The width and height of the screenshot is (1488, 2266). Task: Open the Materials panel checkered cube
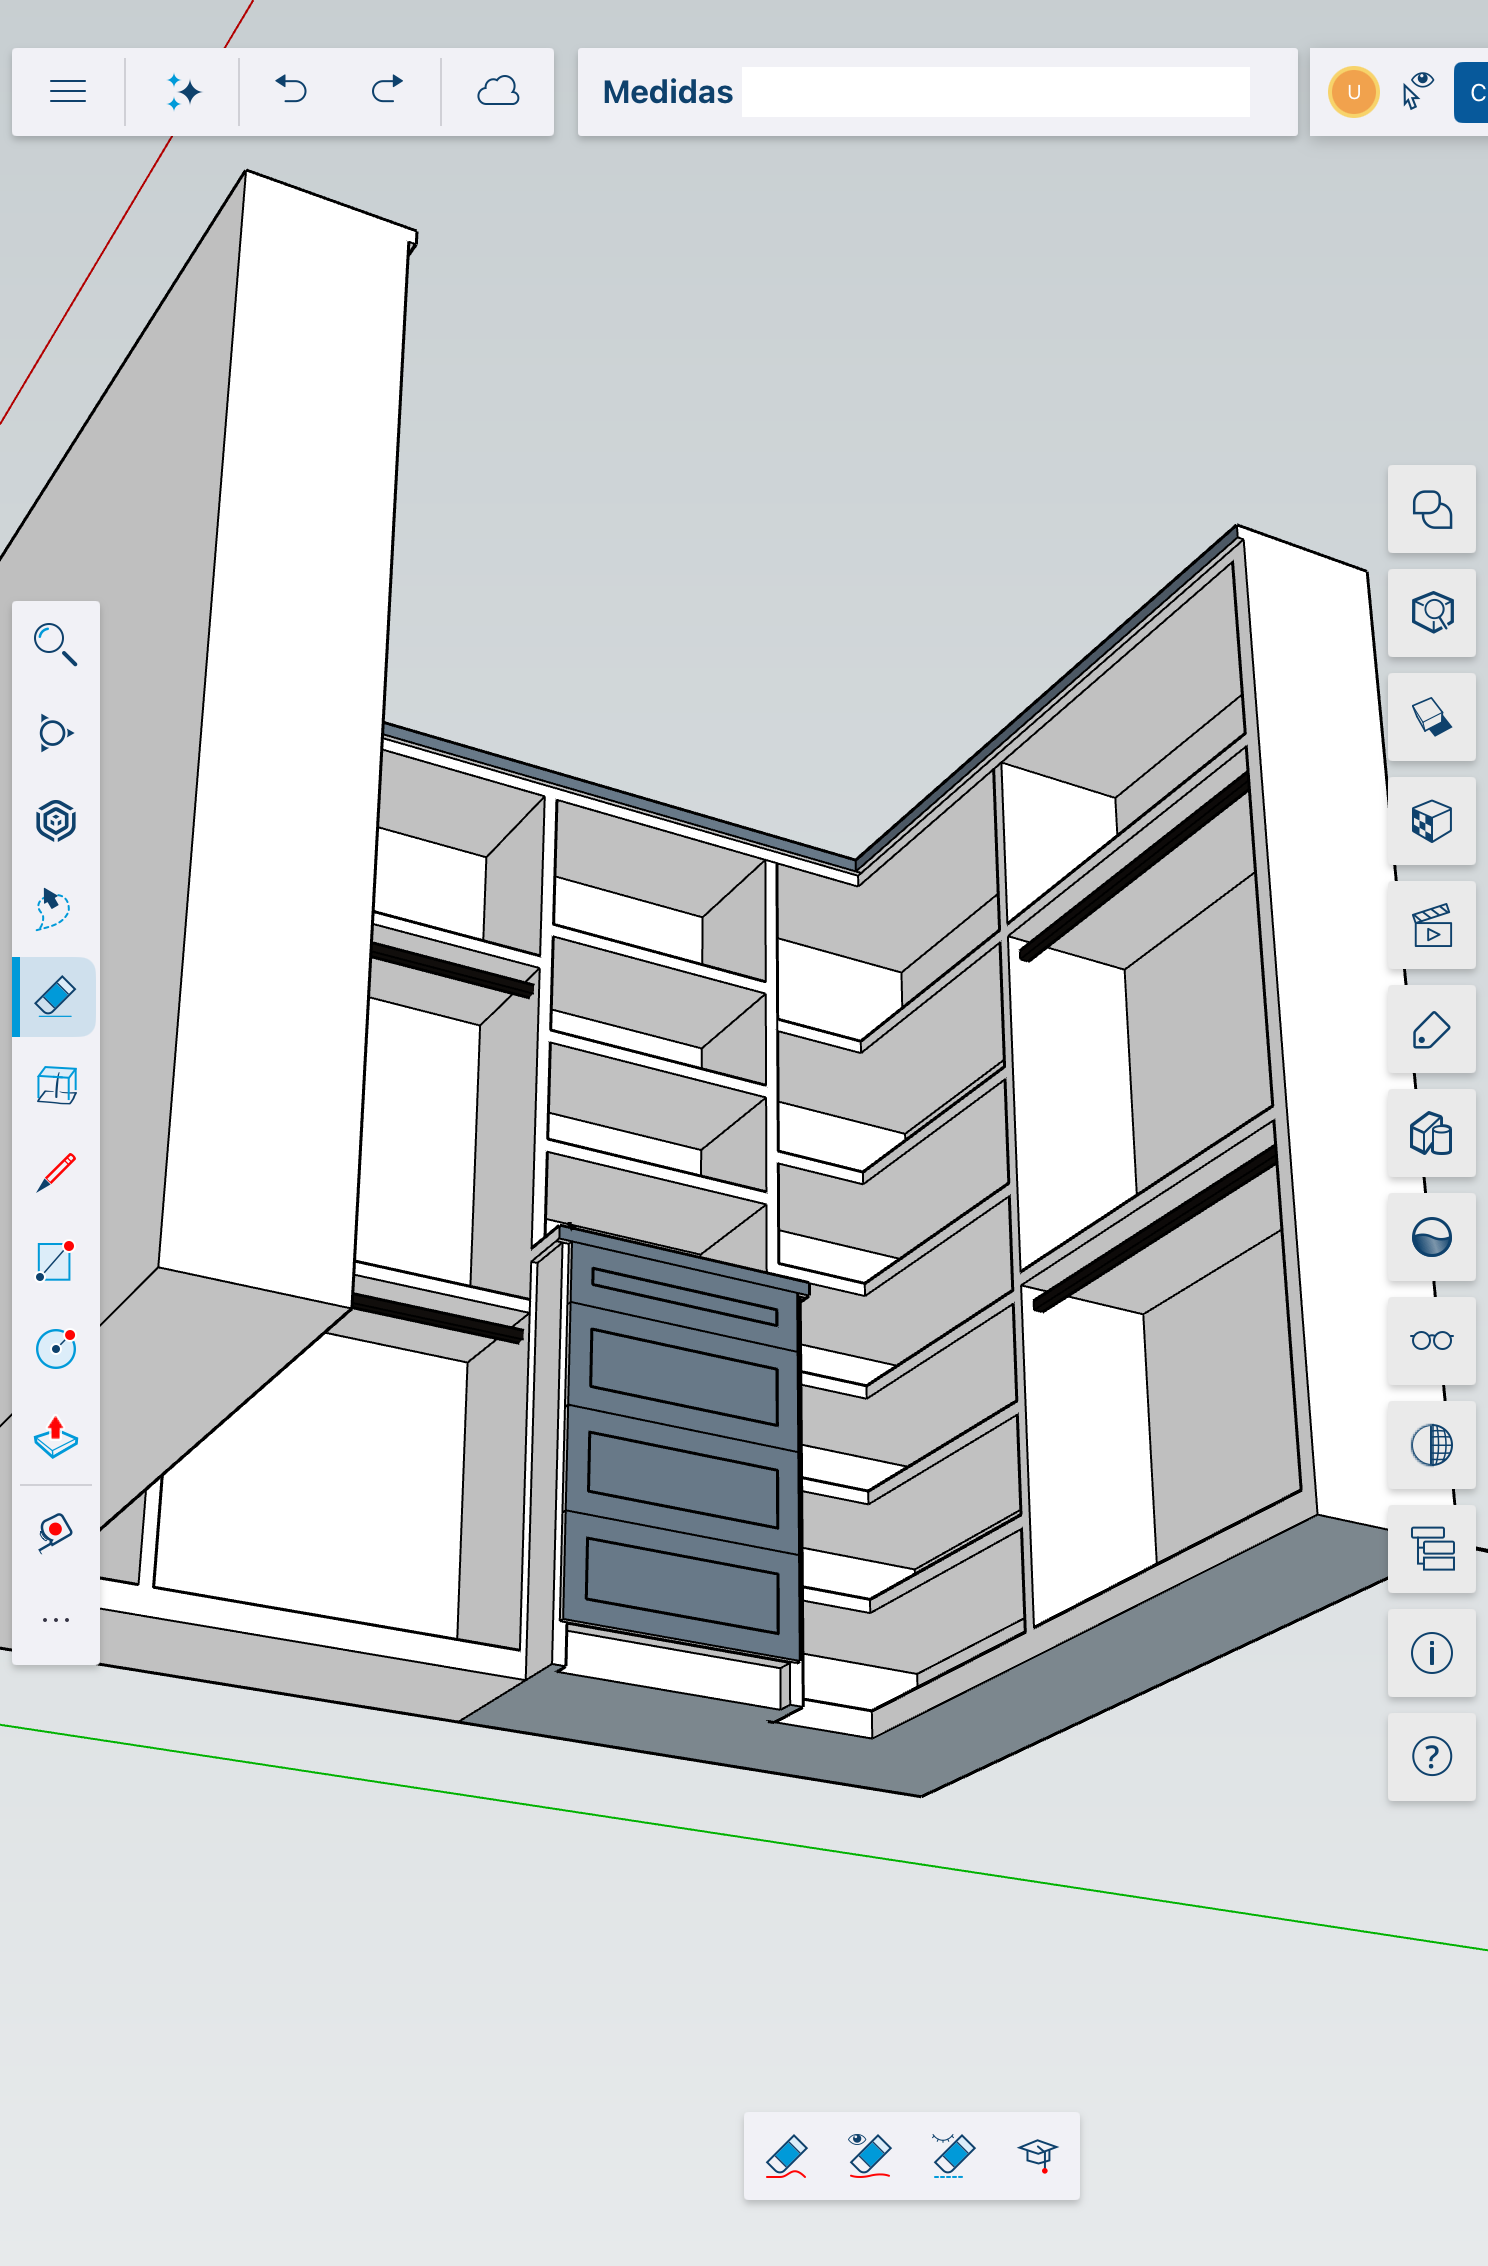tap(1431, 821)
